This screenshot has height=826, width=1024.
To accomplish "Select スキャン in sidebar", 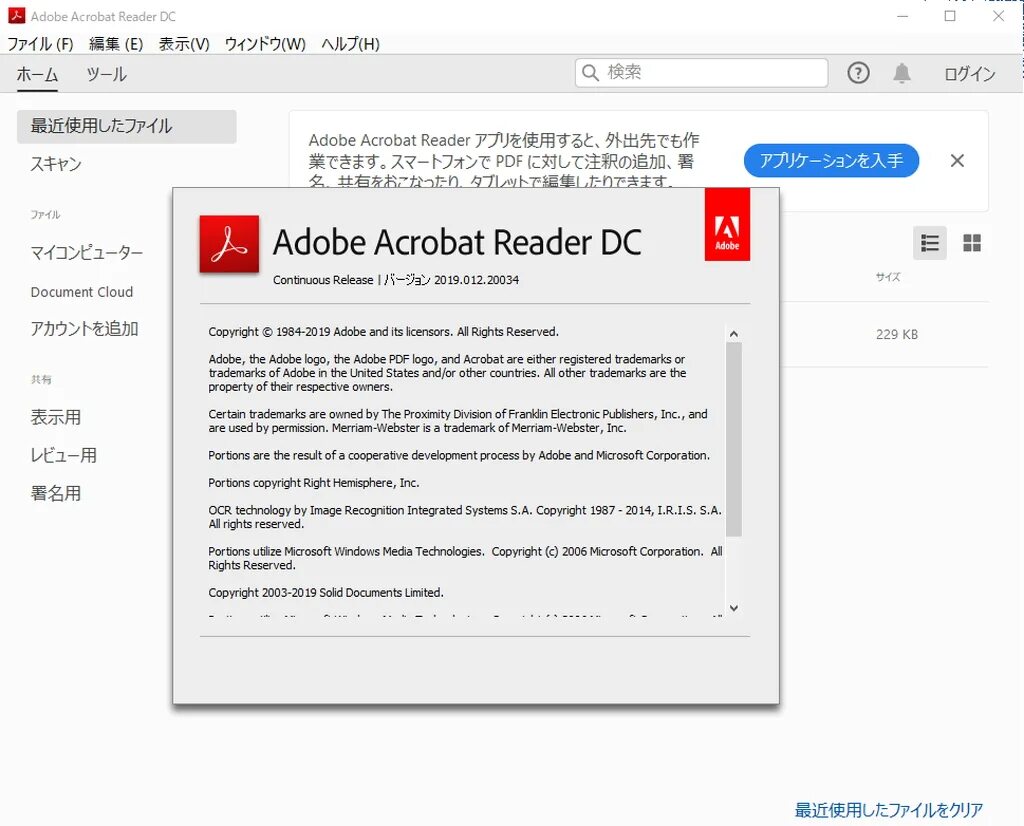I will 56,163.
